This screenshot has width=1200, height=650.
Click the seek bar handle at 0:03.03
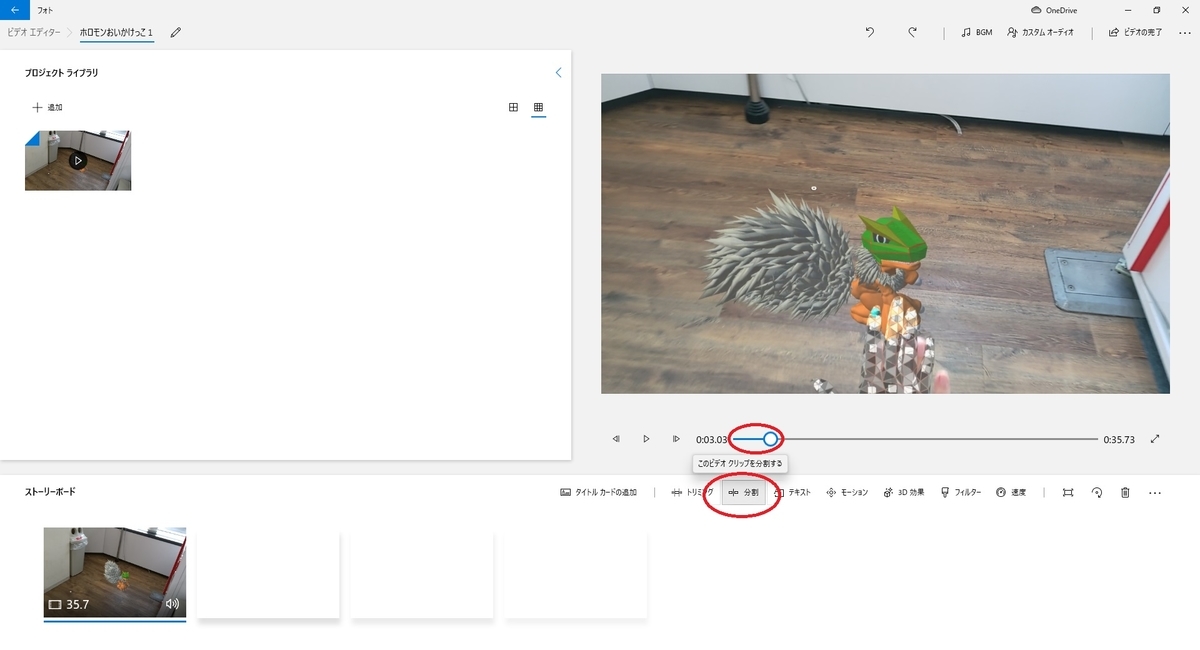770,439
